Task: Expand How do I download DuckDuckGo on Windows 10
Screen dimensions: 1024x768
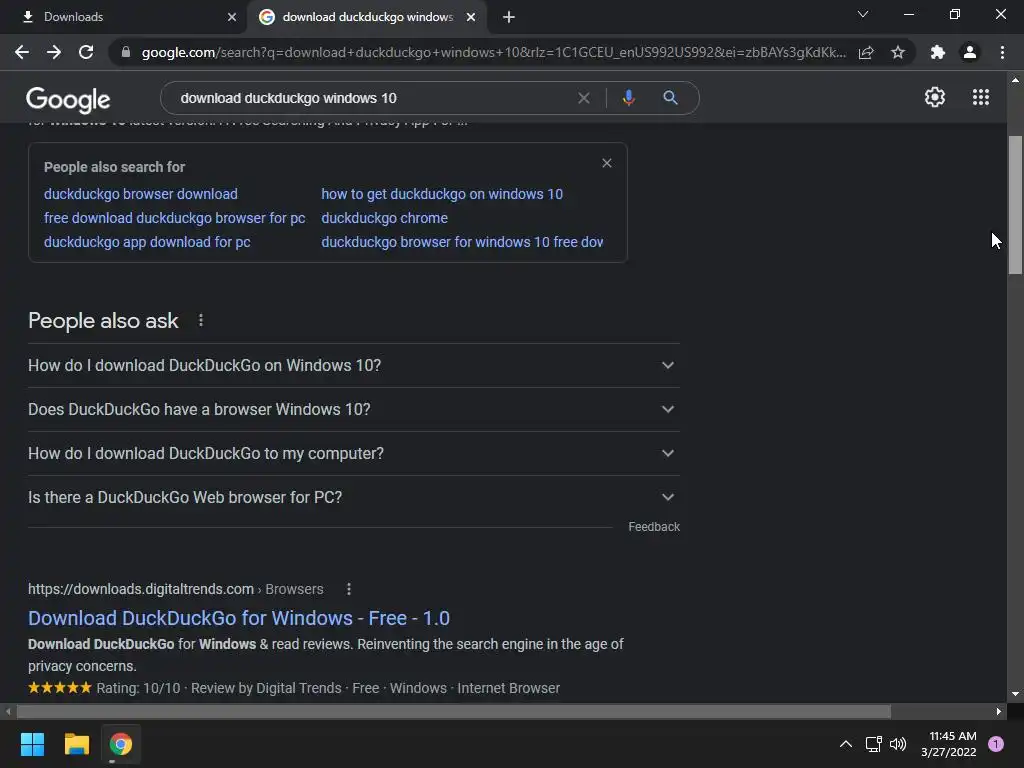Action: click(x=354, y=366)
